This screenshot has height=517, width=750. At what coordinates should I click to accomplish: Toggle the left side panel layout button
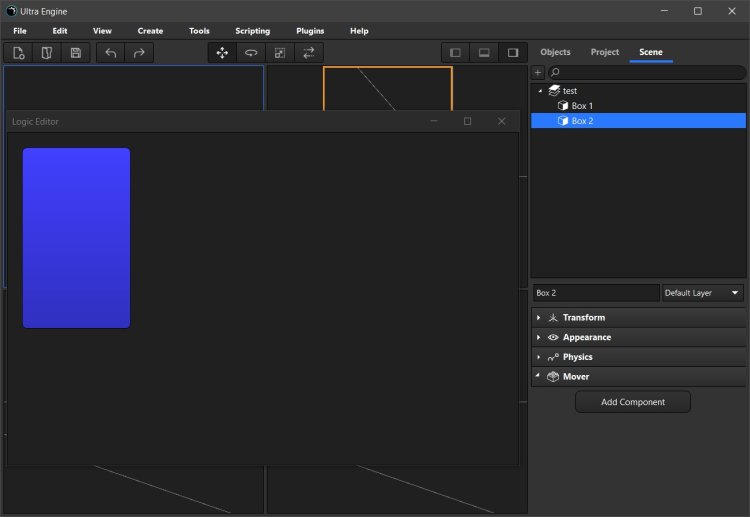[x=455, y=53]
